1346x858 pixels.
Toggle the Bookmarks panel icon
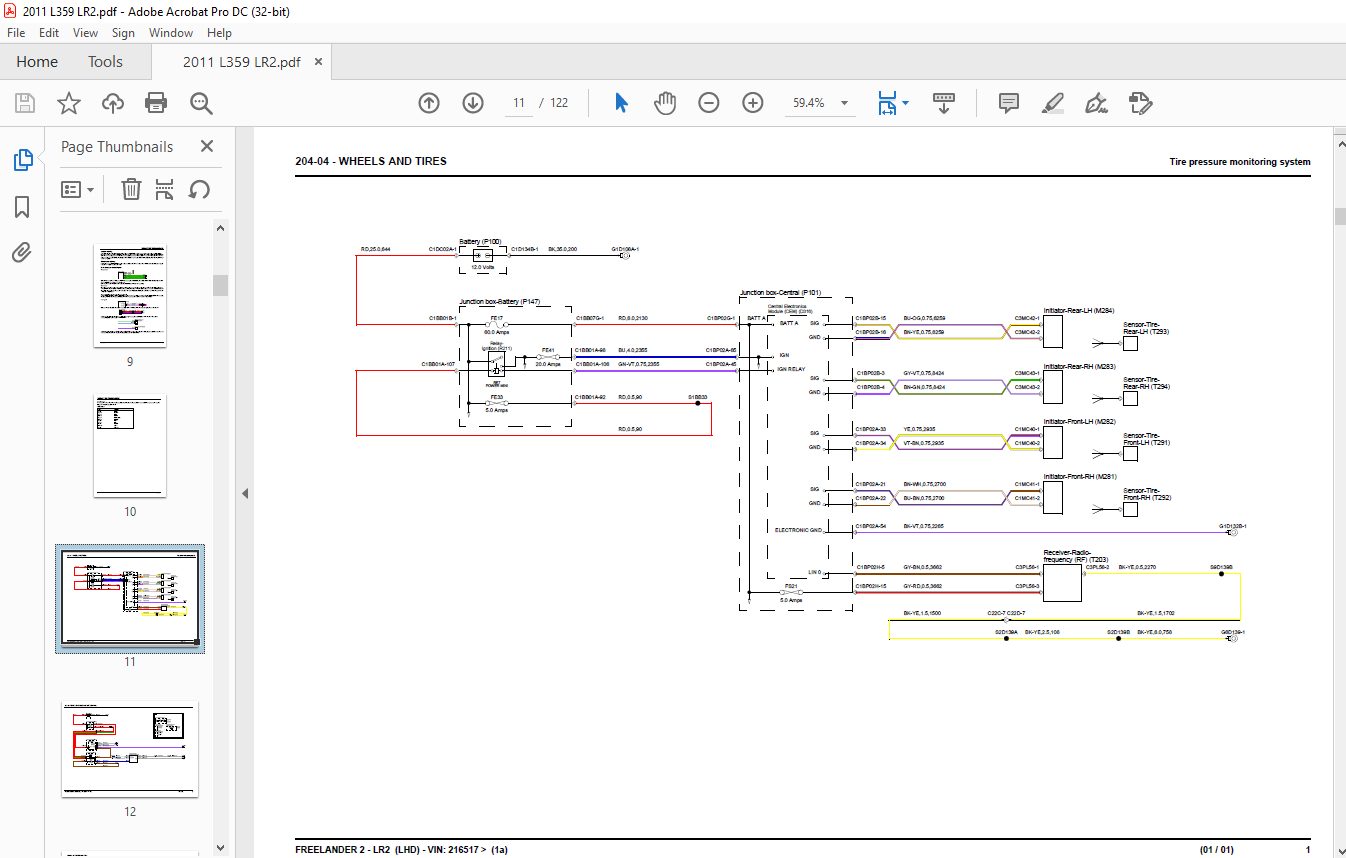pyautogui.click(x=22, y=207)
